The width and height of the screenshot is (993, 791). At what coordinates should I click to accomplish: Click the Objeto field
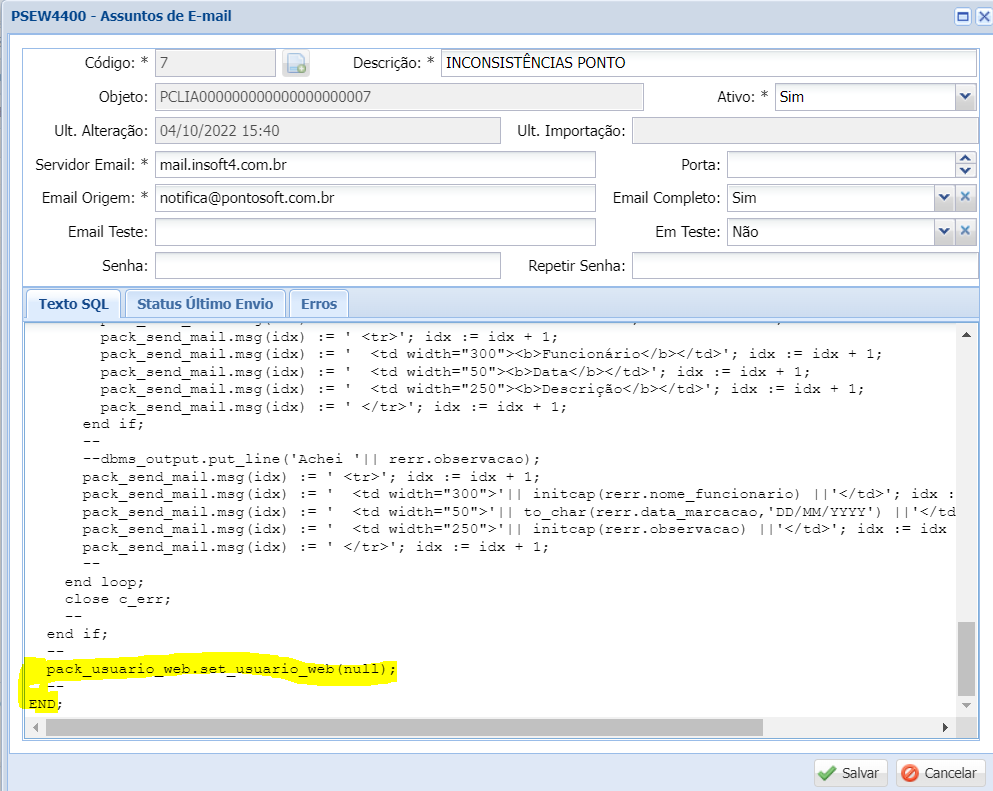[399, 97]
